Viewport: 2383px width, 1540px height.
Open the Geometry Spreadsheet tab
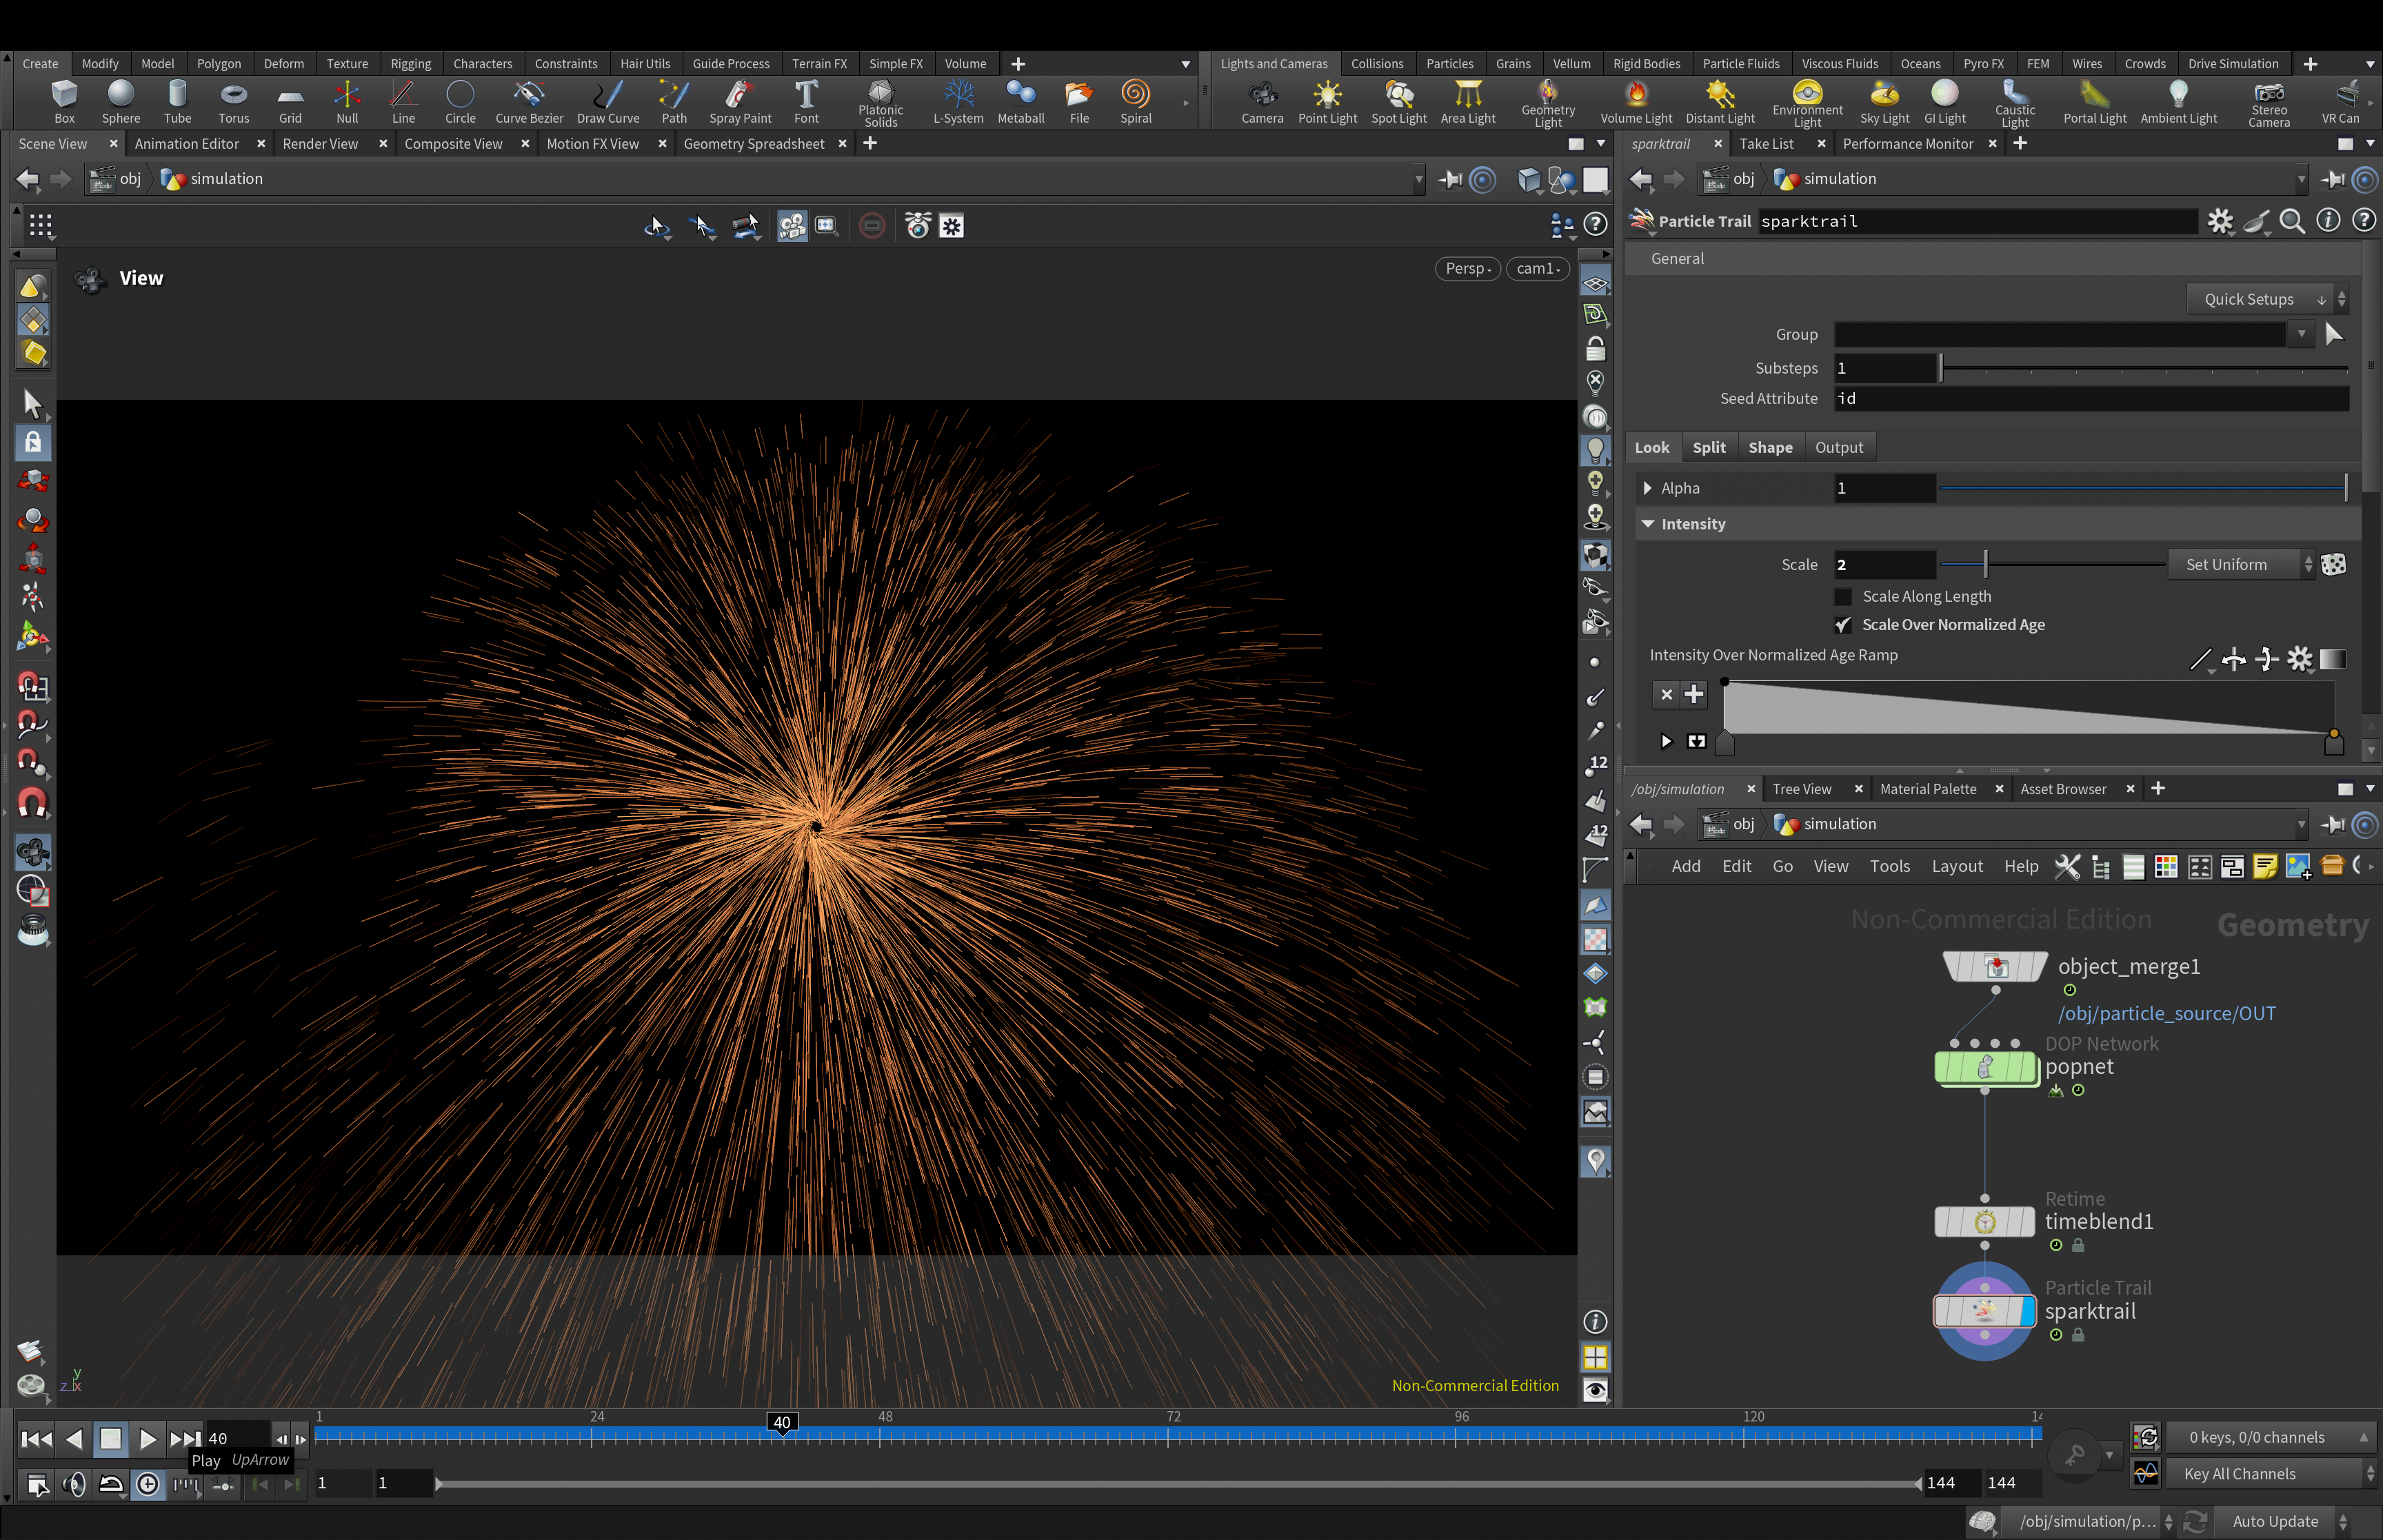753,144
